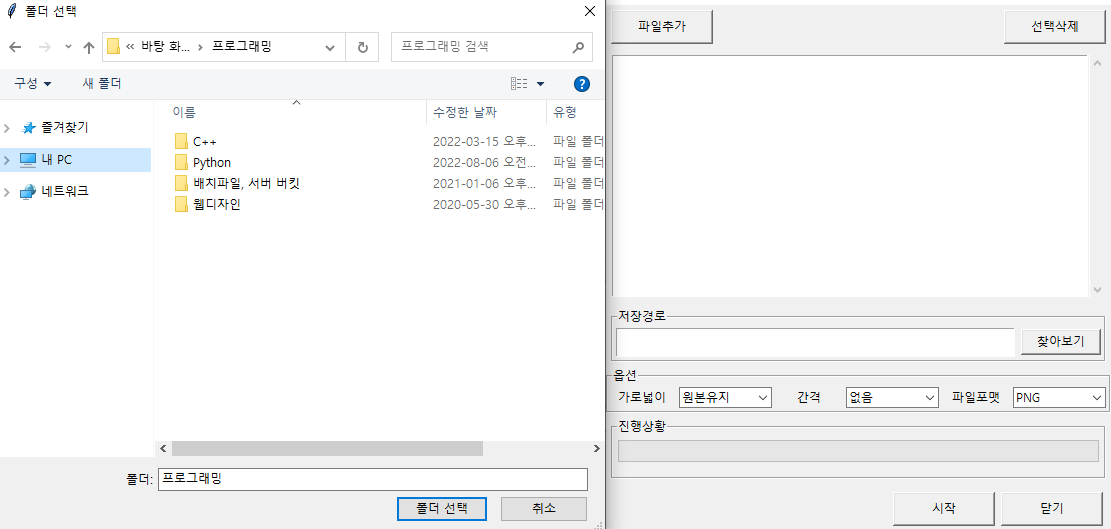Expand the 네트워크 tree node
Viewport: 1111px width, 529px height.
click(x=7, y=191)
